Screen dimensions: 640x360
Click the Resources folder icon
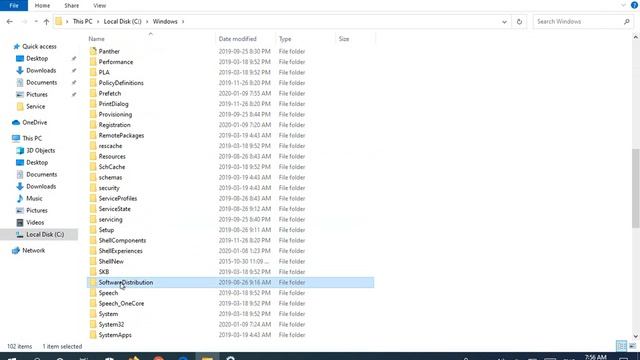pyautogui.click(x=93, y=156)
